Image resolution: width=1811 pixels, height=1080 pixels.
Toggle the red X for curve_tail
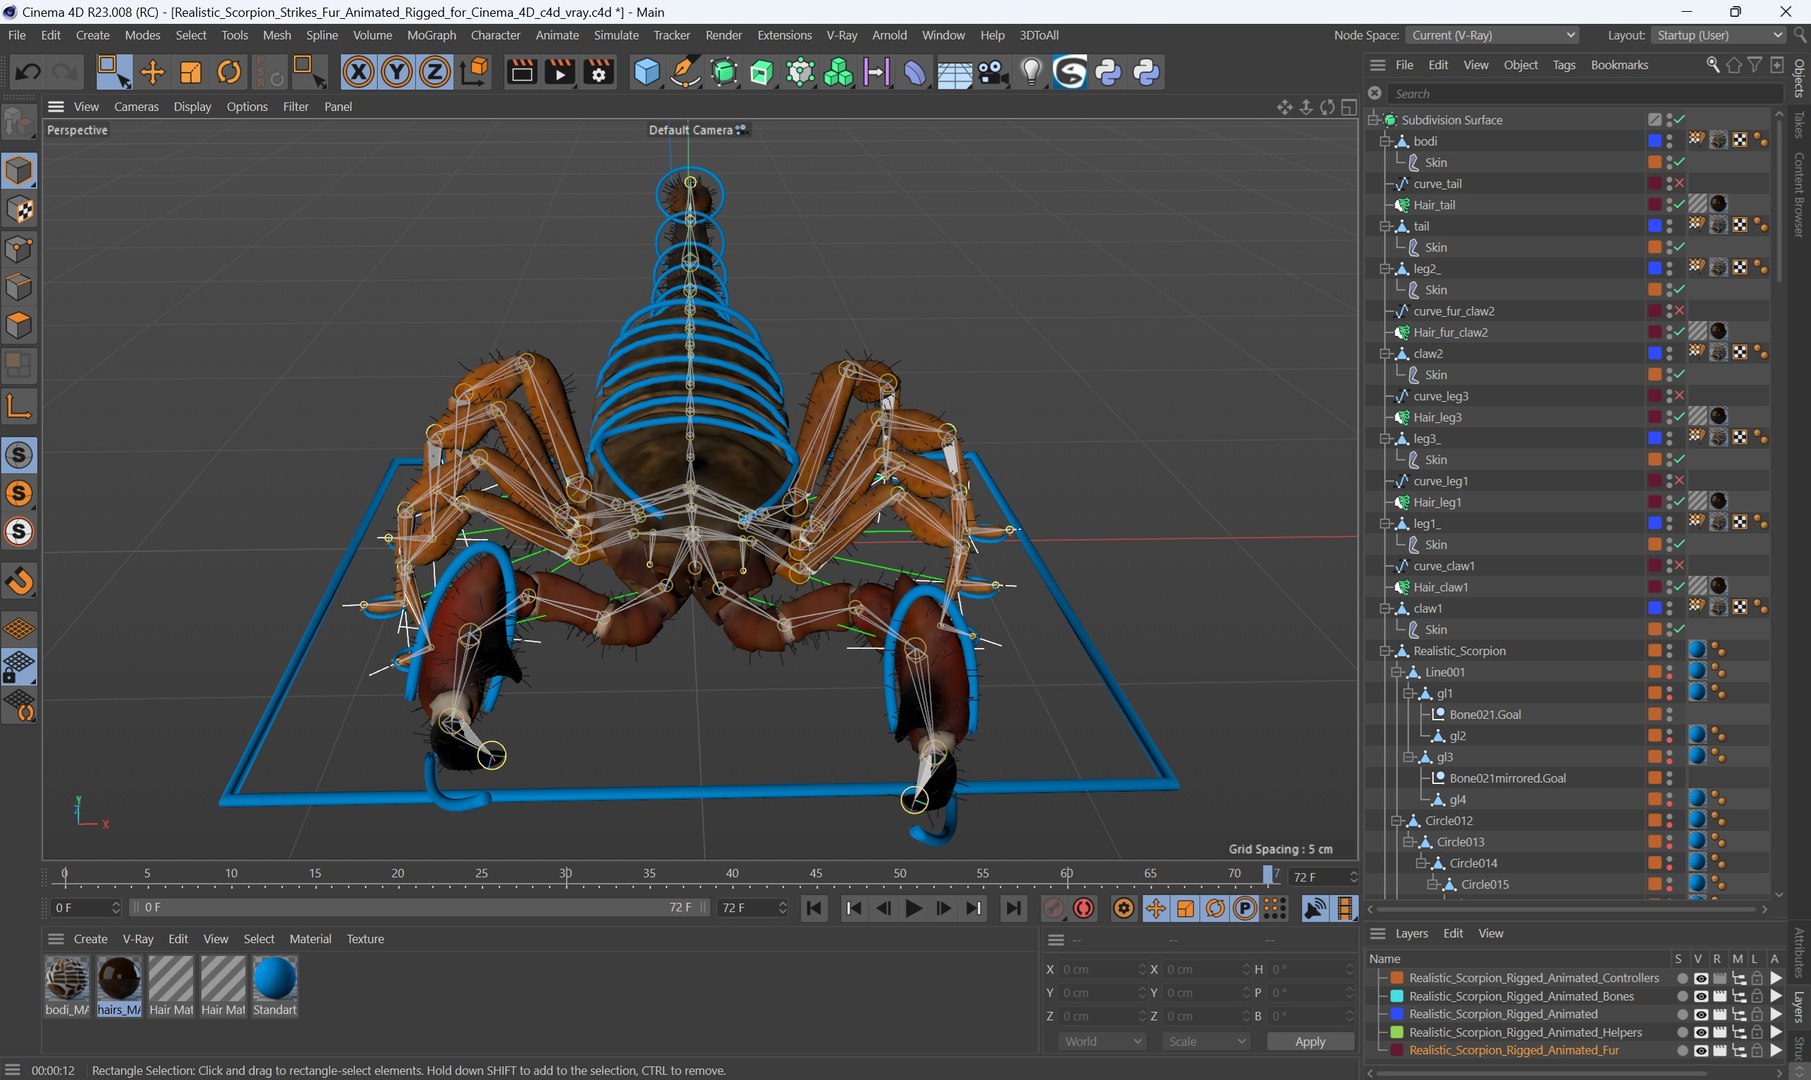click(x=1680, y=184)
